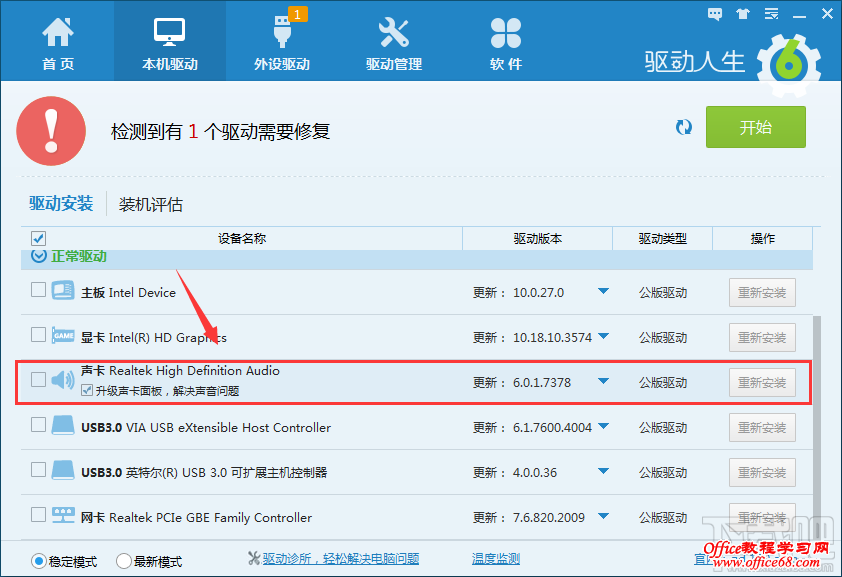842x577 pixels.
Task: Click the 驱动人生 gear logo
Action: 788,65
